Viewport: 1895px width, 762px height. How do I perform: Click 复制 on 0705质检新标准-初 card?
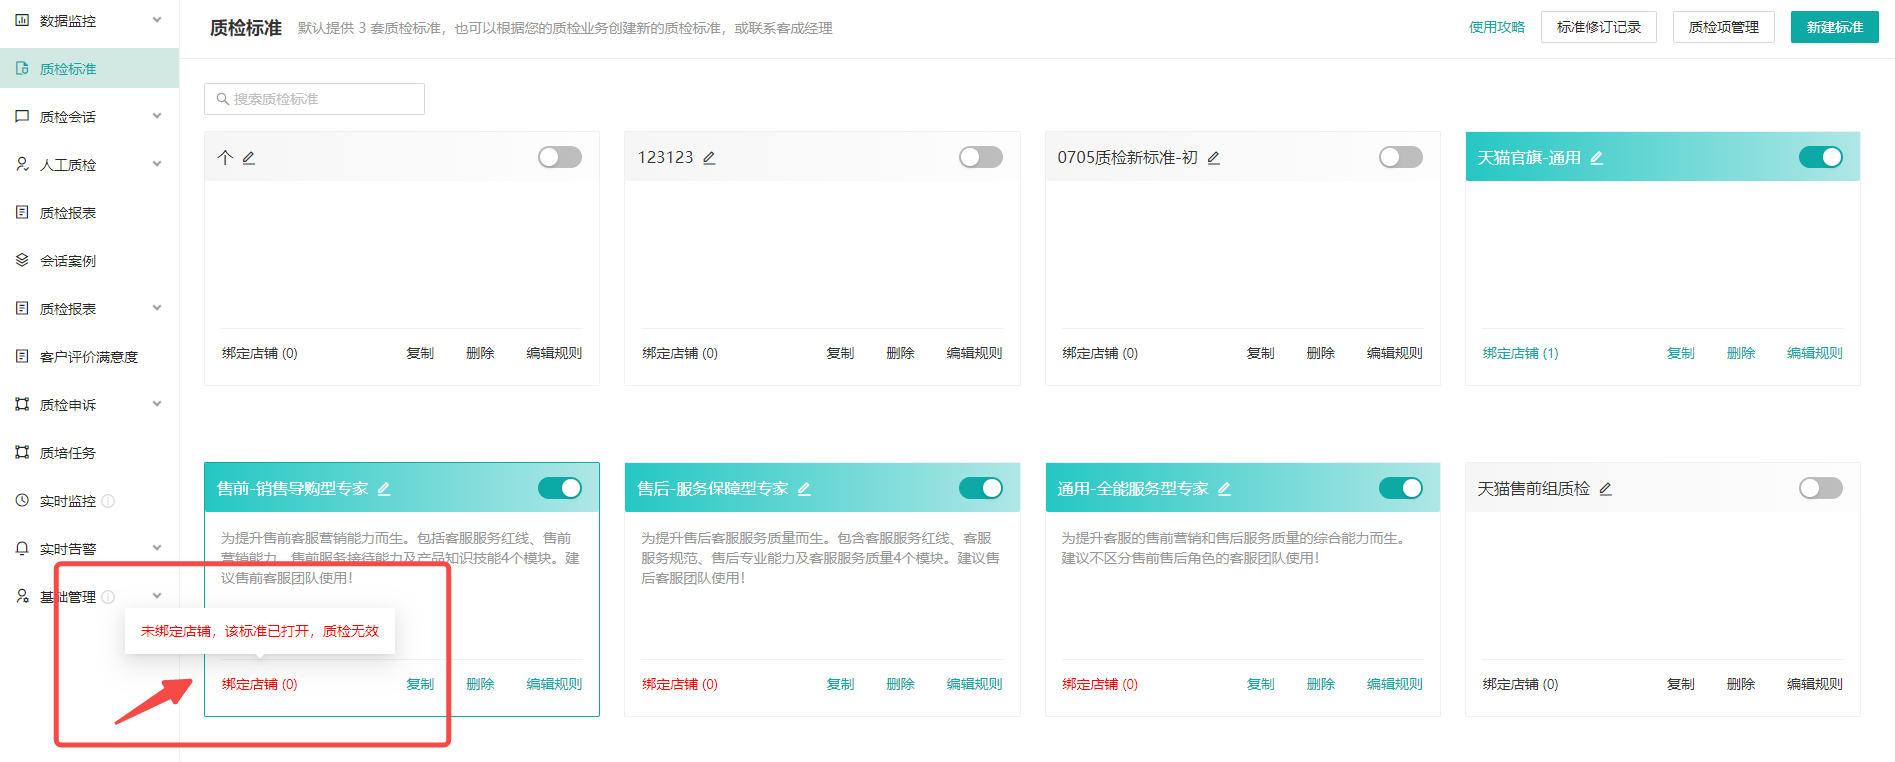[1260, 353]
